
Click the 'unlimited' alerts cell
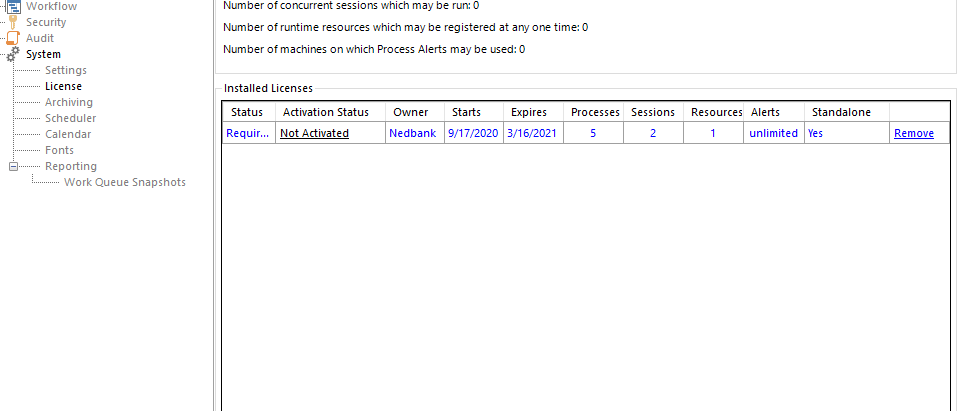tap(774, 133)
